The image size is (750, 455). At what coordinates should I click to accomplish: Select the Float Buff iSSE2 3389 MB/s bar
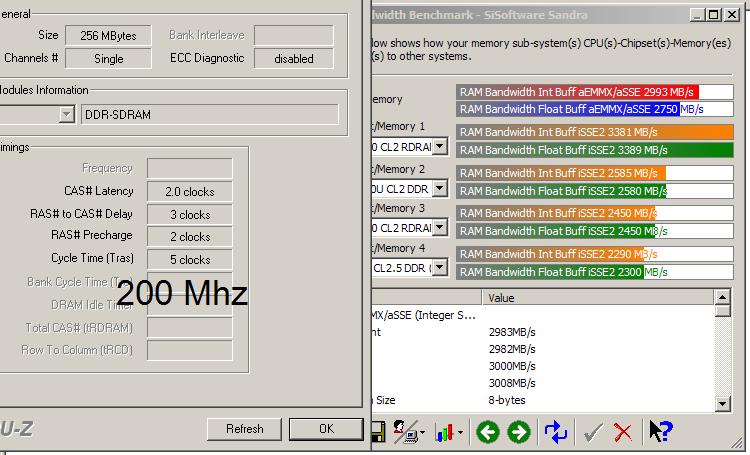595,150
